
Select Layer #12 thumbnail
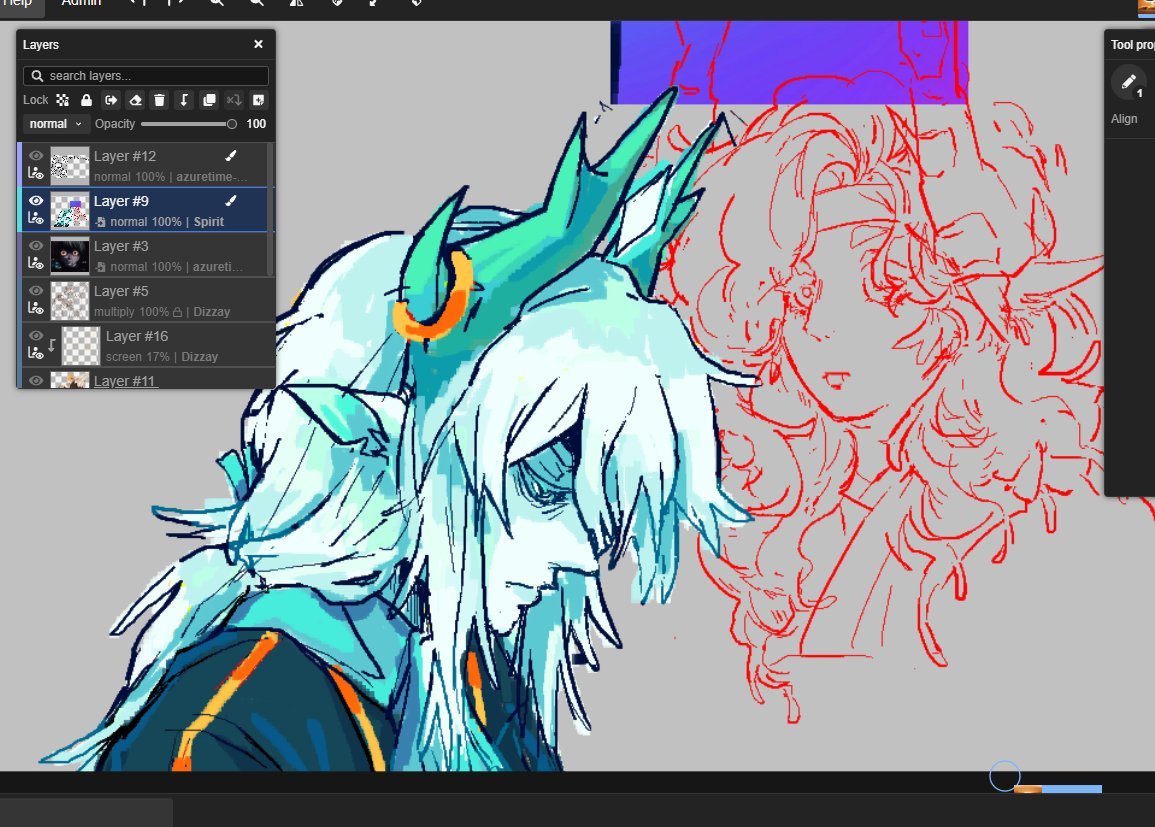[x=70, y=164]
